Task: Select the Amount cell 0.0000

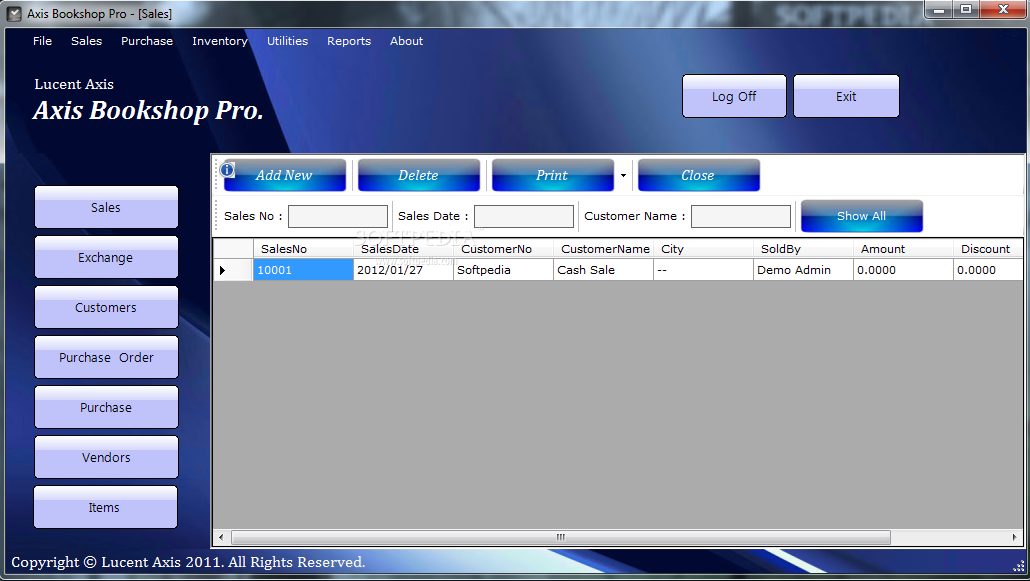Action: (903, 269)
